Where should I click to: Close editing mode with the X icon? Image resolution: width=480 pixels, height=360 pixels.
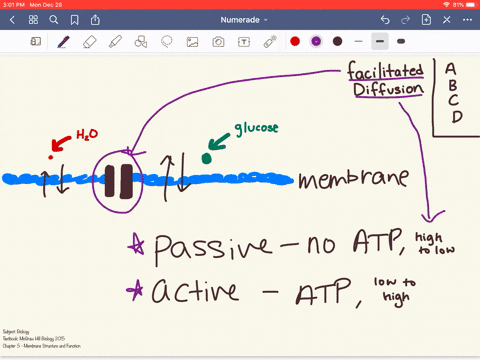447,20
